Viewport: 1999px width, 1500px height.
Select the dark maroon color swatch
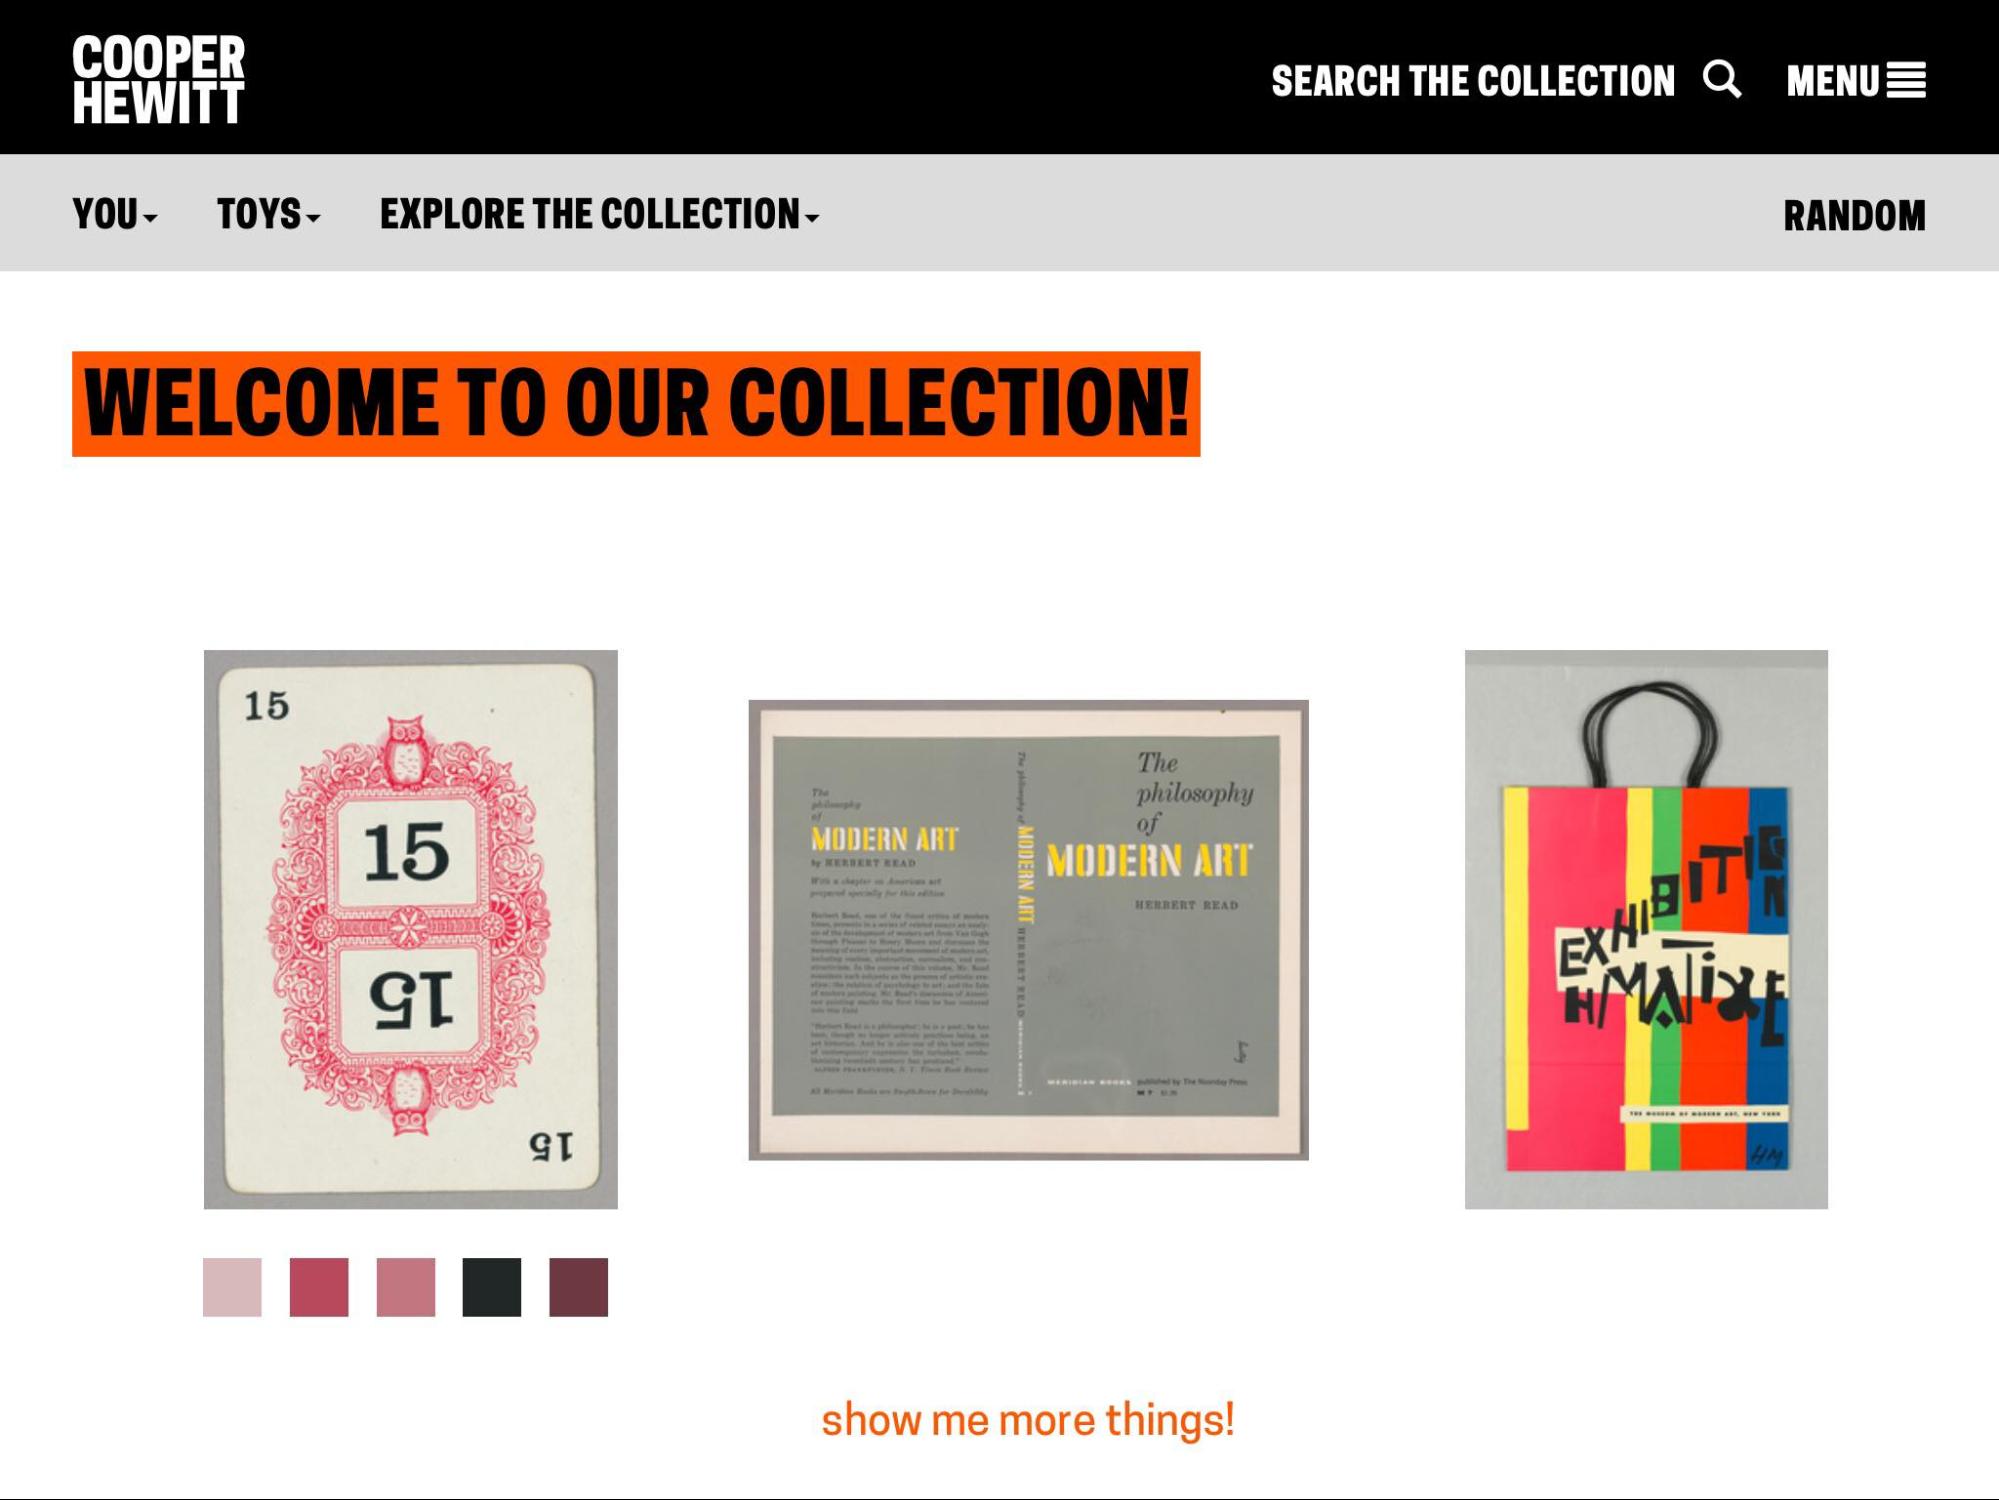pos(579,1287)
